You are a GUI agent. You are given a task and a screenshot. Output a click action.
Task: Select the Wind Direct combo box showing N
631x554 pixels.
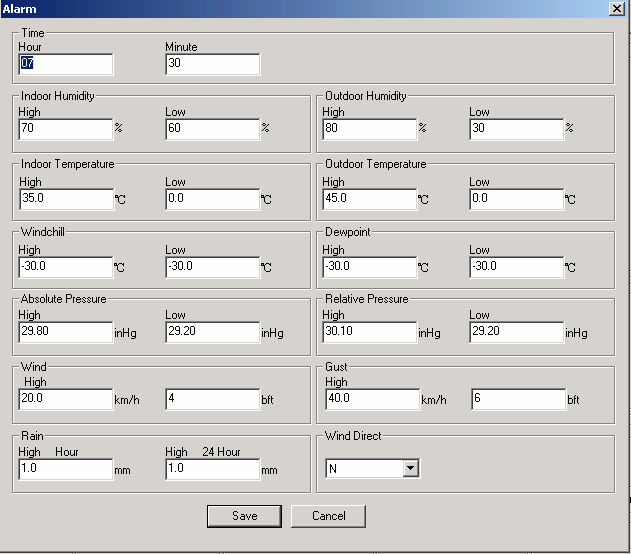click(372, 468)
